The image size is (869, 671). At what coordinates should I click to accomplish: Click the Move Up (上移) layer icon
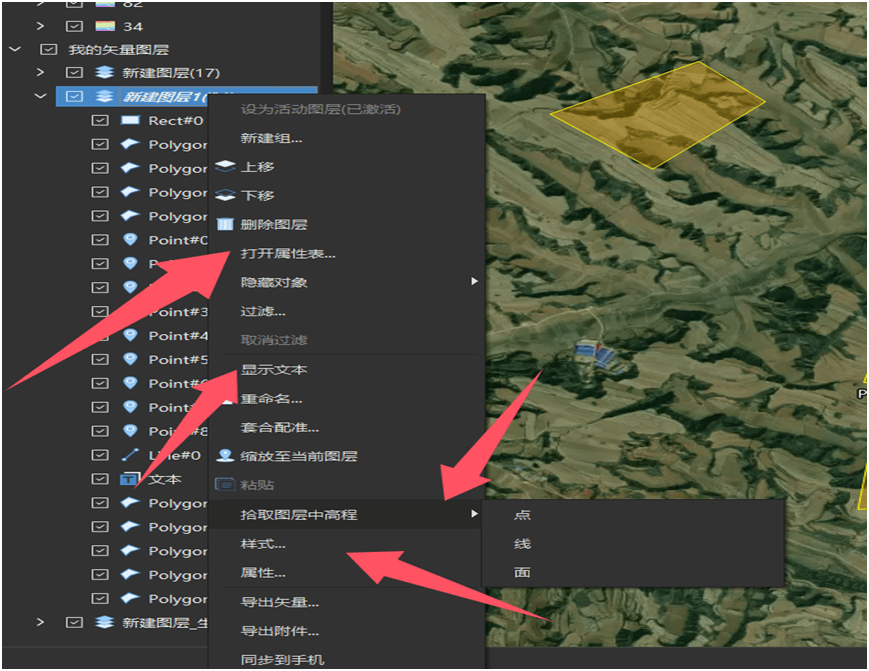pos(225,166)
